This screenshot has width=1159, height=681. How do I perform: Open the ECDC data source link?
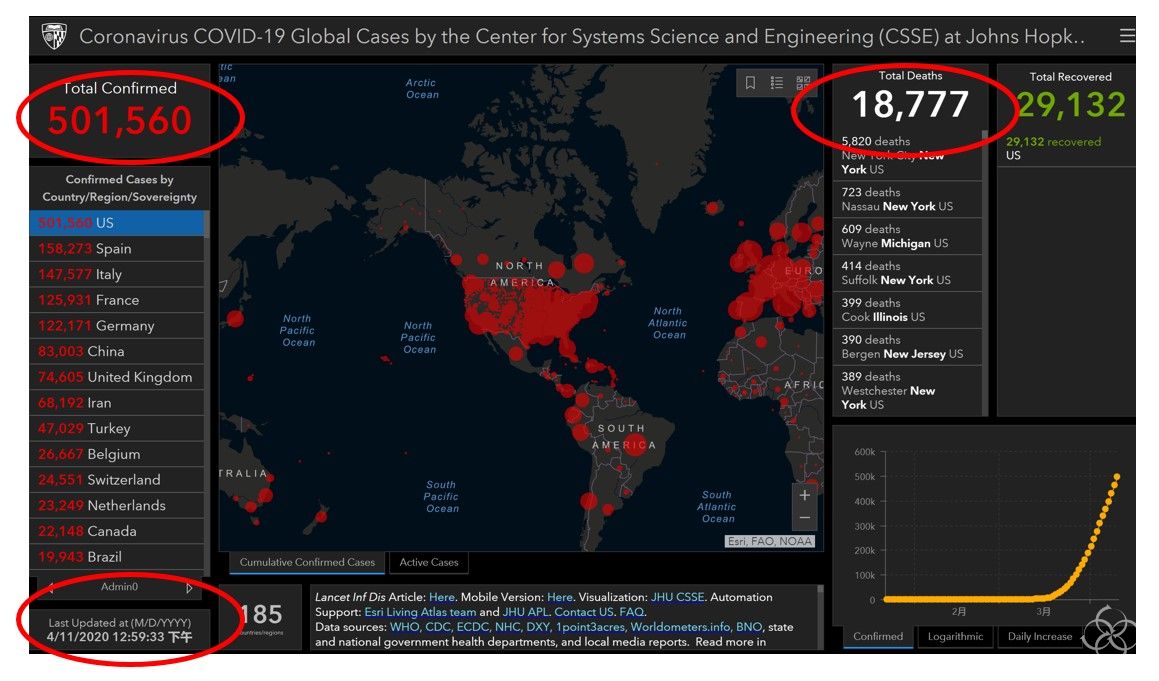coord(473,627)
